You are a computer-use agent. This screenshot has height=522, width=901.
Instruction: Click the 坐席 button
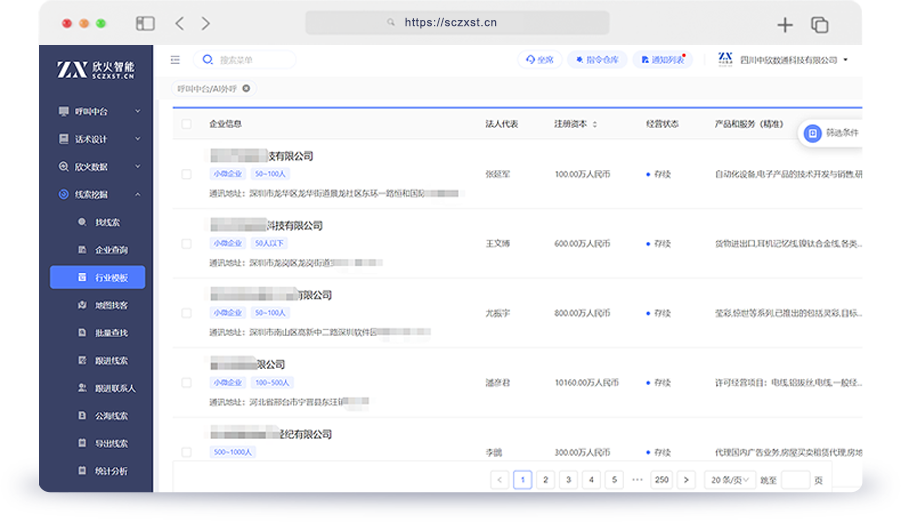(540, 60)
